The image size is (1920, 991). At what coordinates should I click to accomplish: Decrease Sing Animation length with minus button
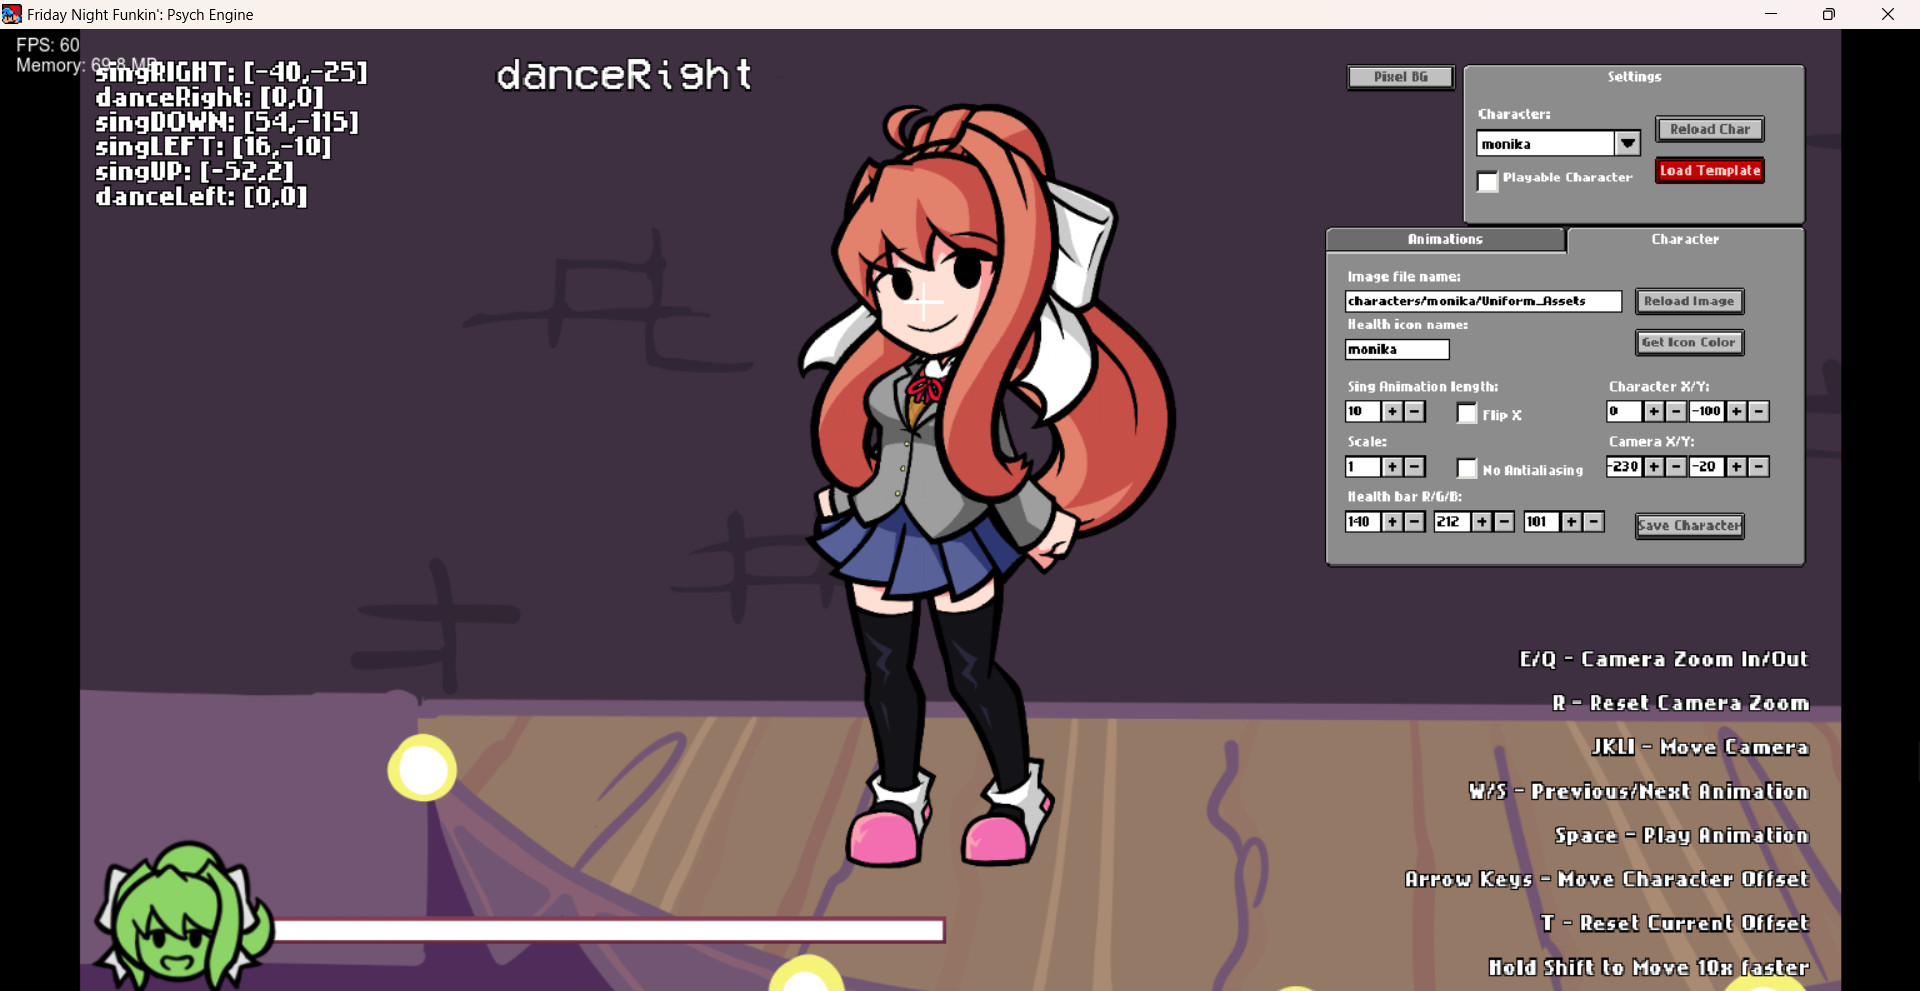[1414, 412]
